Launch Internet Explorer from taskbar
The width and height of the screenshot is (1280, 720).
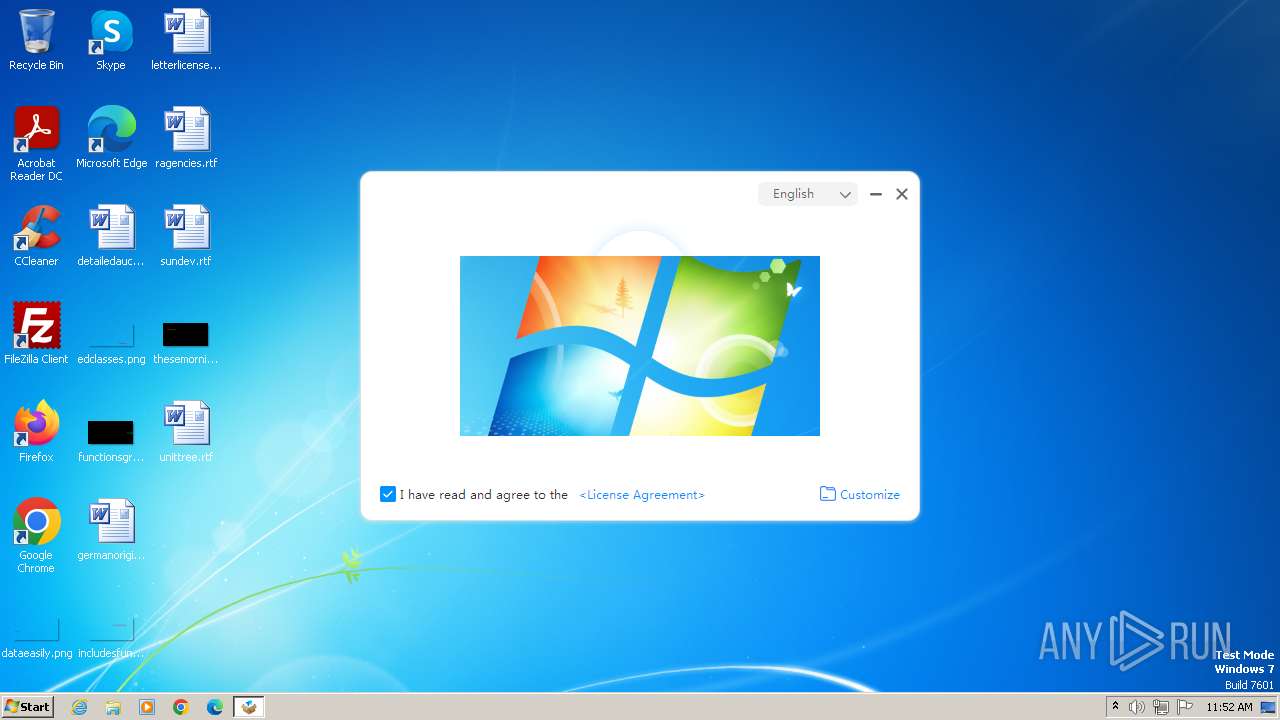(x=80, y=707)
